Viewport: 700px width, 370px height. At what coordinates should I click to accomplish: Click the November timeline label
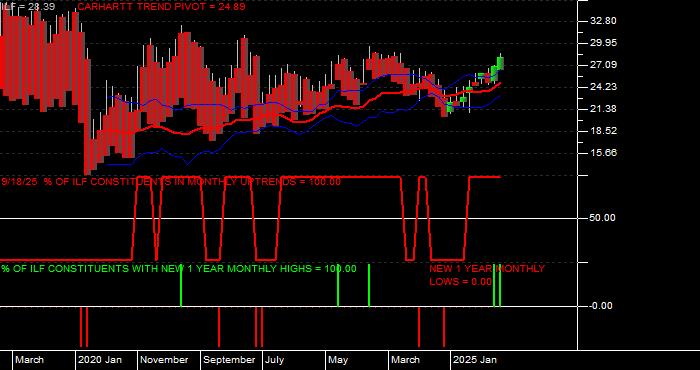pyautogui.click(x=164, y=360)
